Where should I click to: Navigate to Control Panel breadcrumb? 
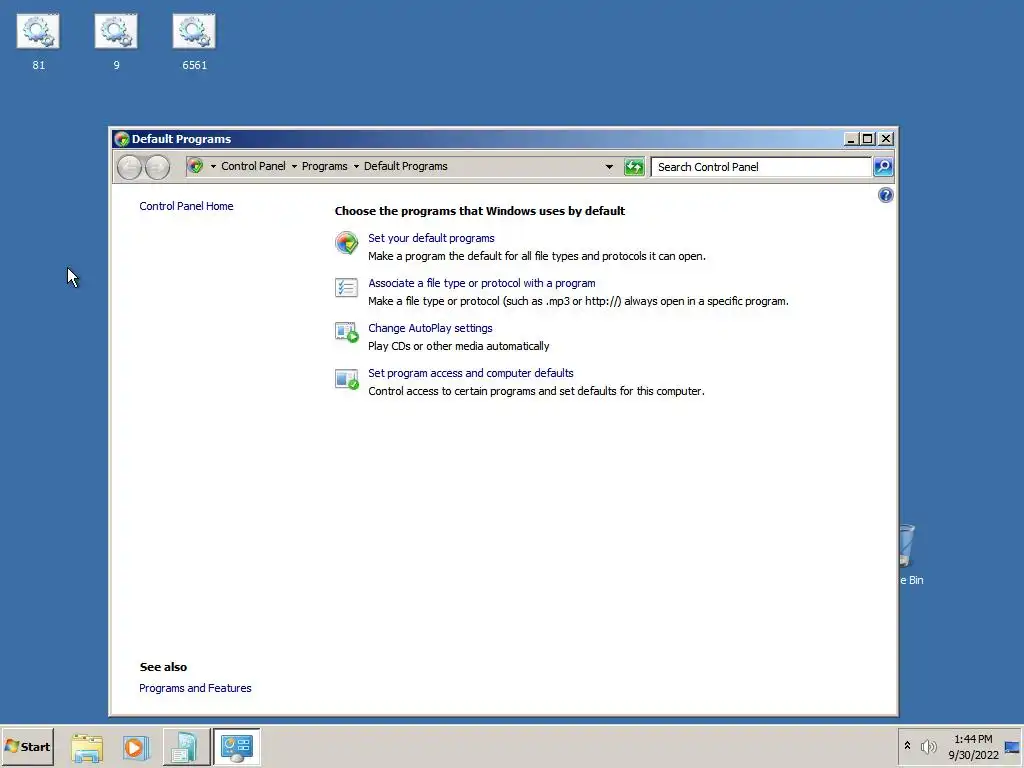[x=253, y=166]
